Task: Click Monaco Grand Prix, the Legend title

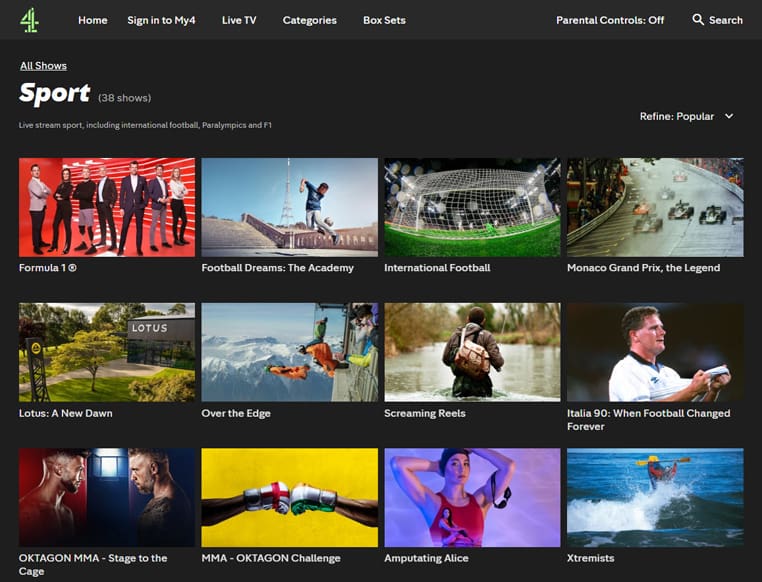Action: click(x=643, y=268)
